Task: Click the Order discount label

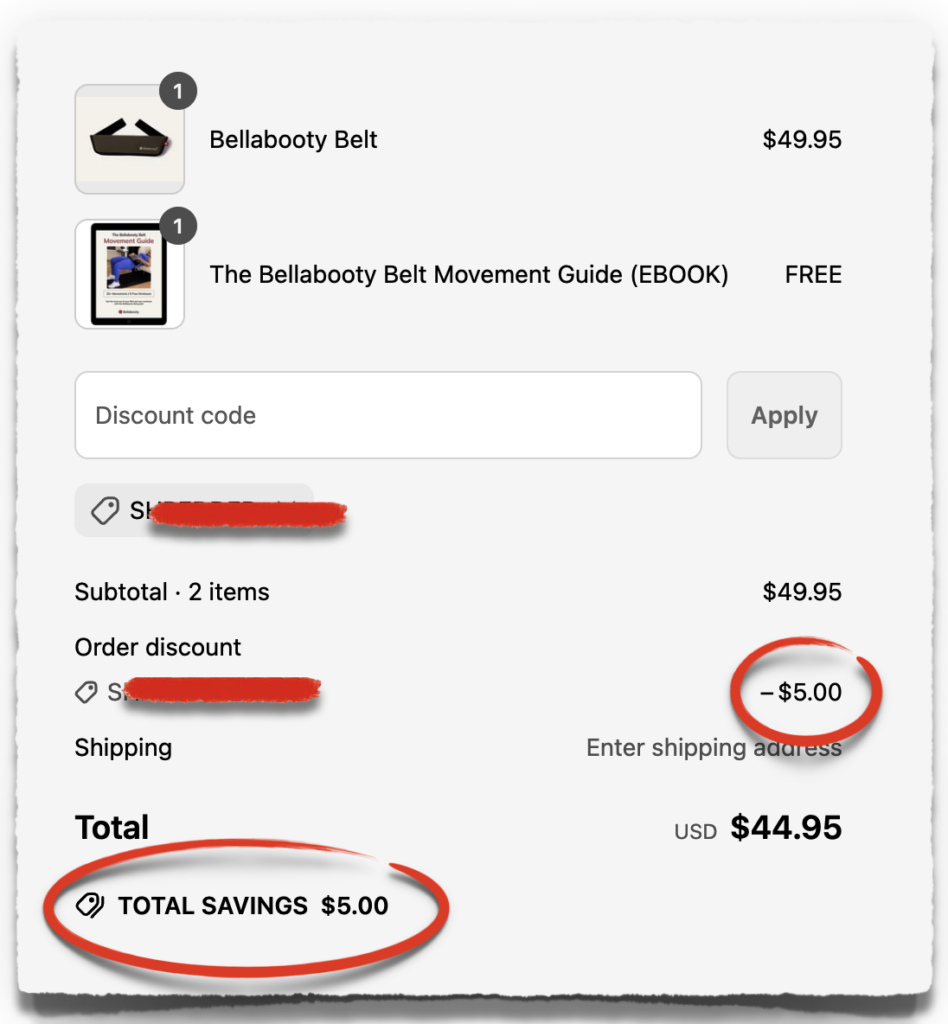Action: point(158,647)
